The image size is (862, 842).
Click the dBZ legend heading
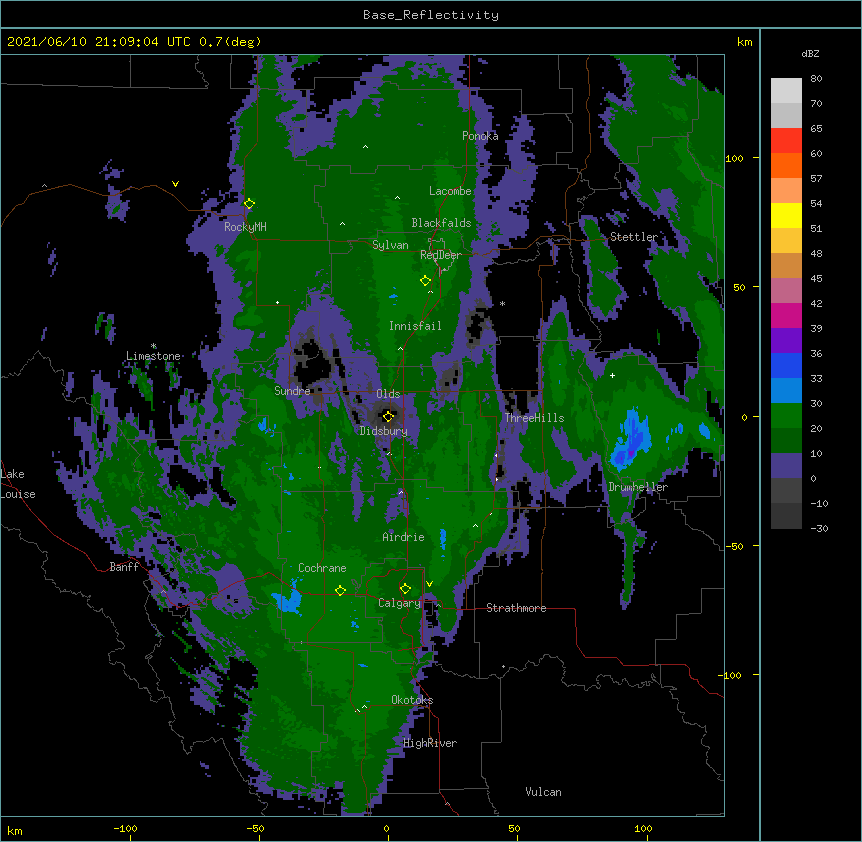(810, 54)
